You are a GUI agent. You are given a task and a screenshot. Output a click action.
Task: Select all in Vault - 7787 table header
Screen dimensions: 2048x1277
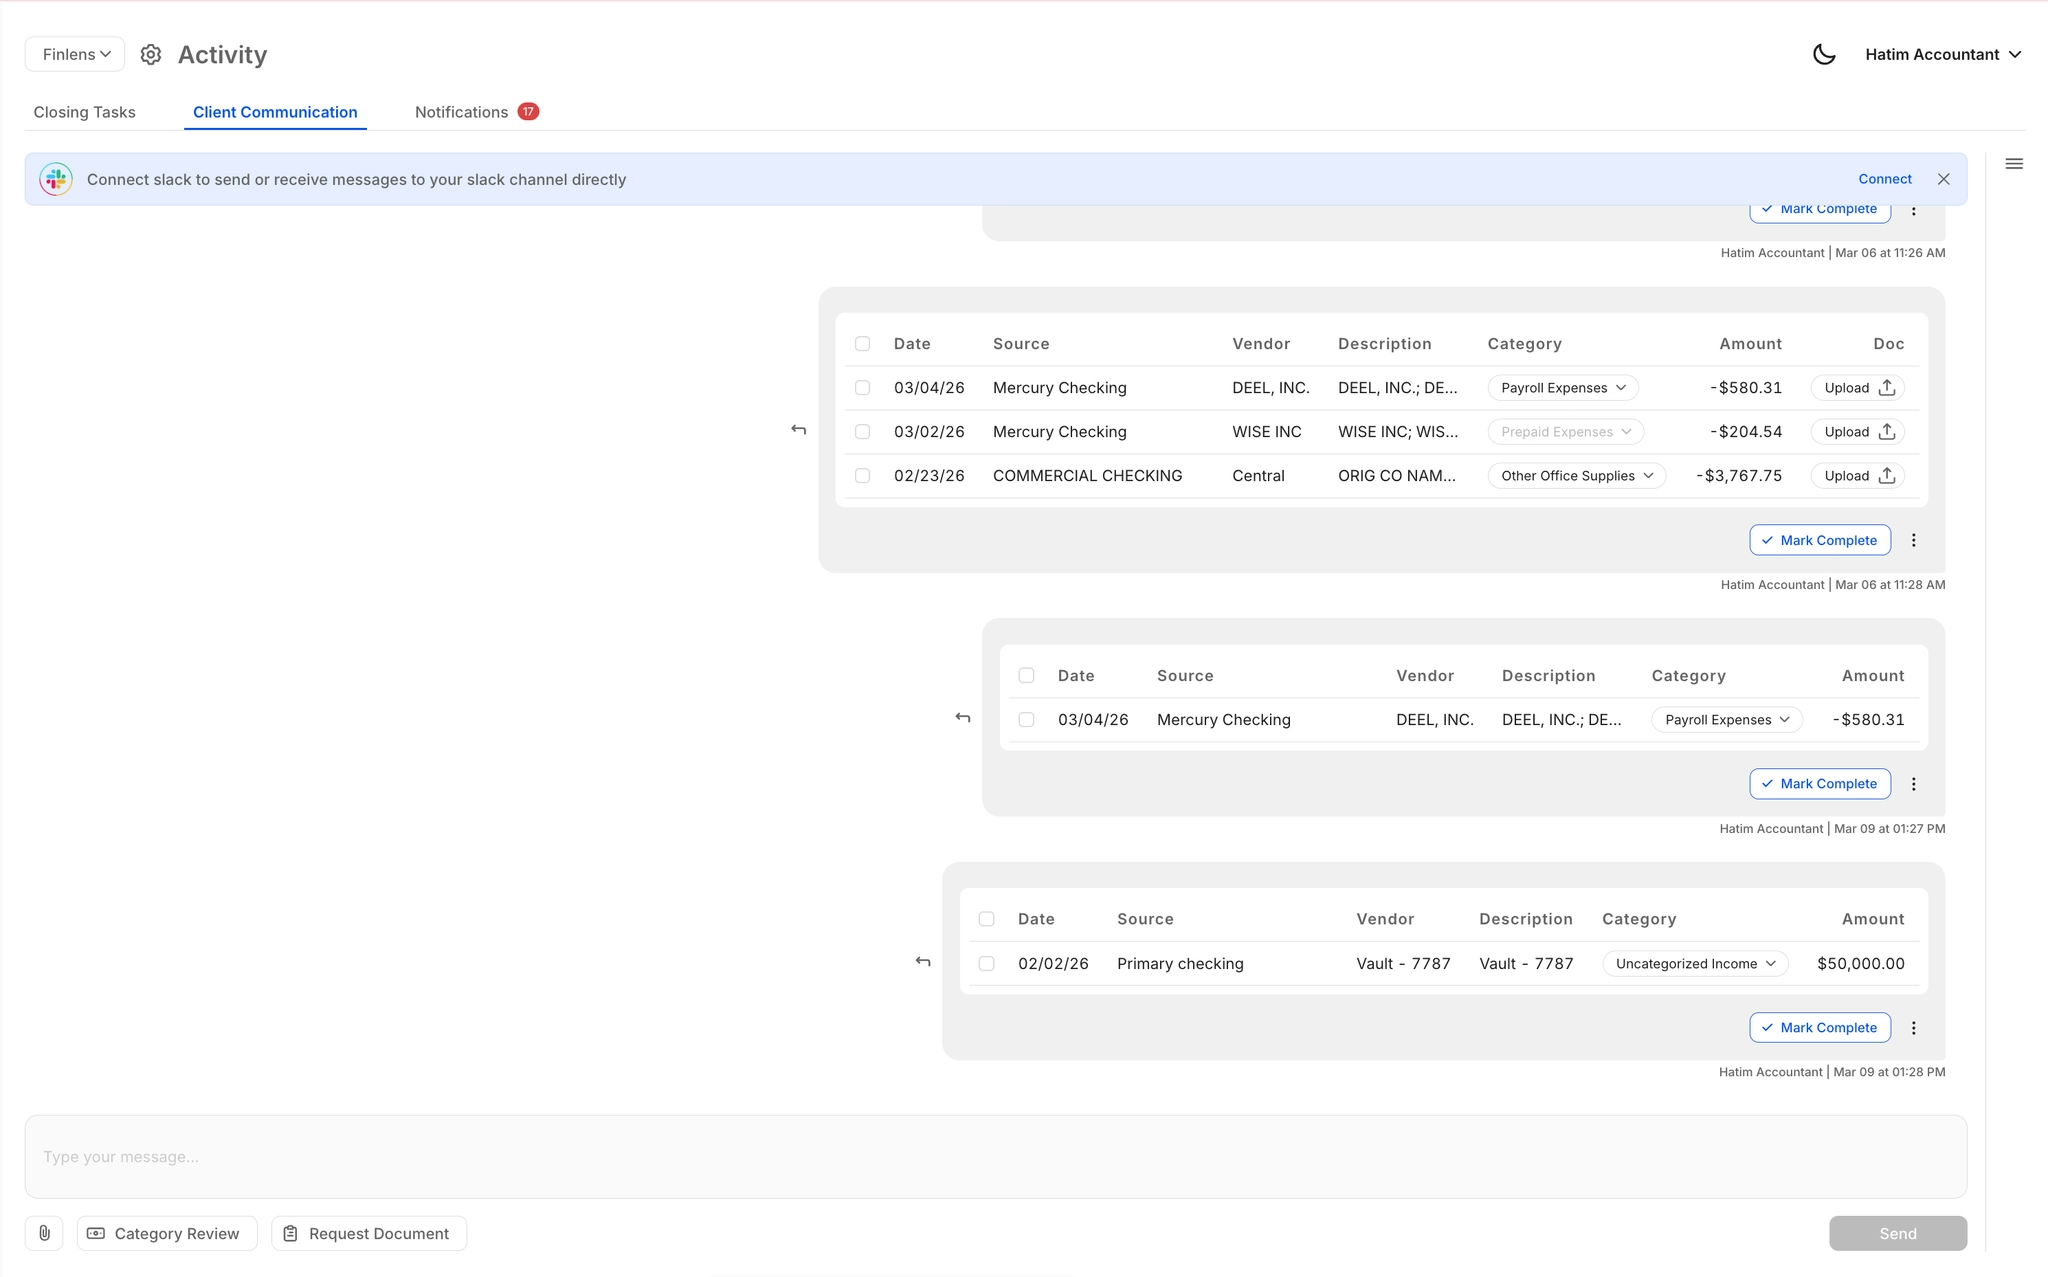coord(986,919)
